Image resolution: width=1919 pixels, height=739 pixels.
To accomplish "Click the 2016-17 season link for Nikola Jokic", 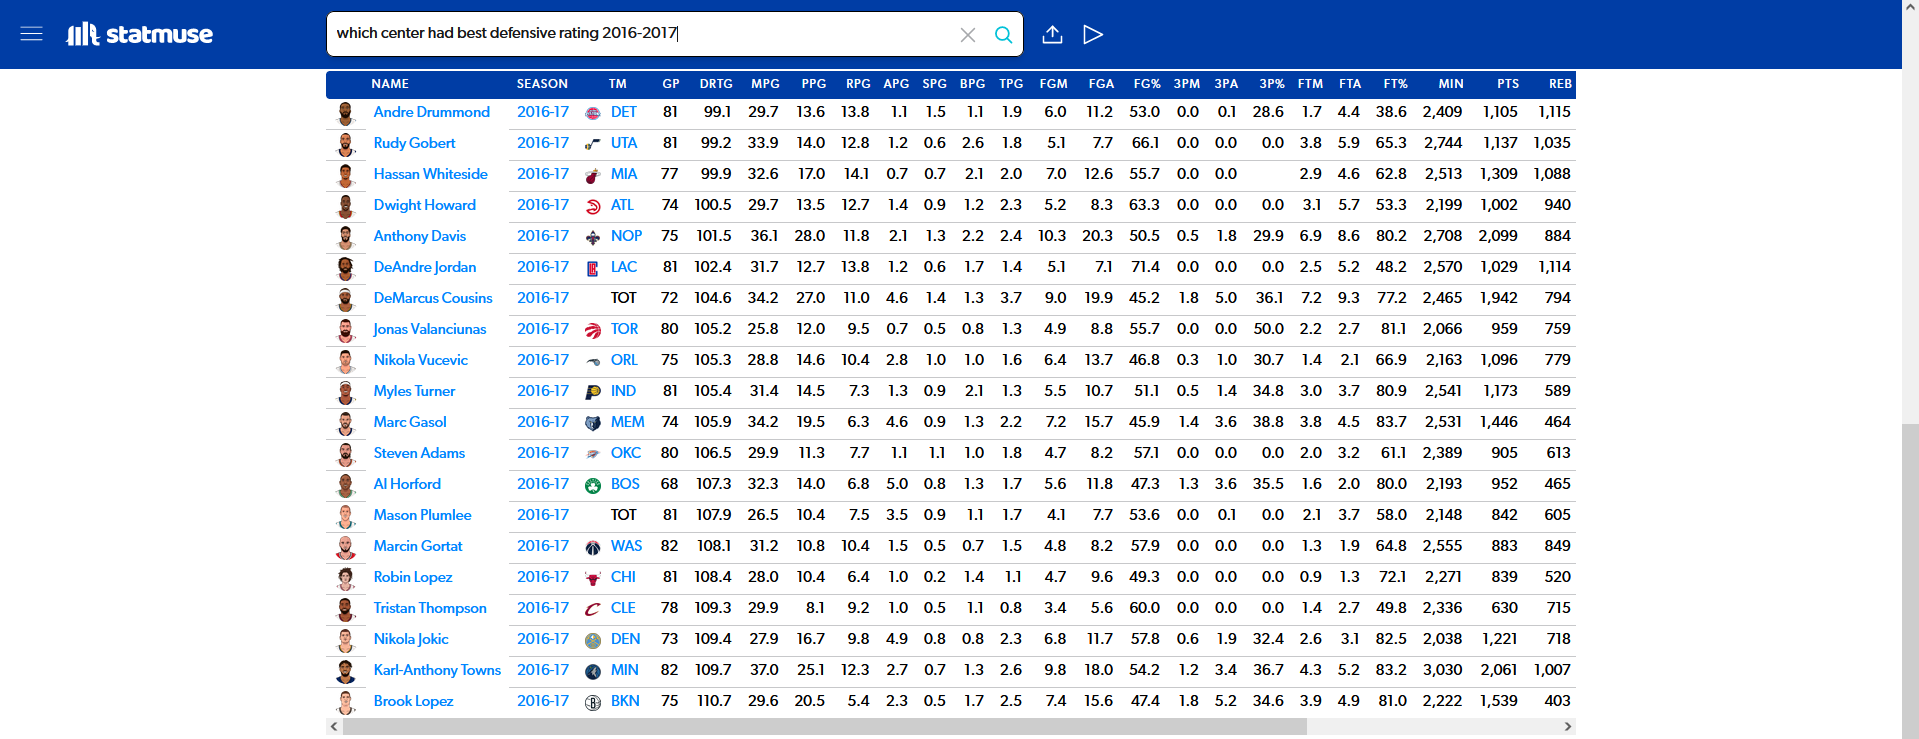I will click(542, 639).
